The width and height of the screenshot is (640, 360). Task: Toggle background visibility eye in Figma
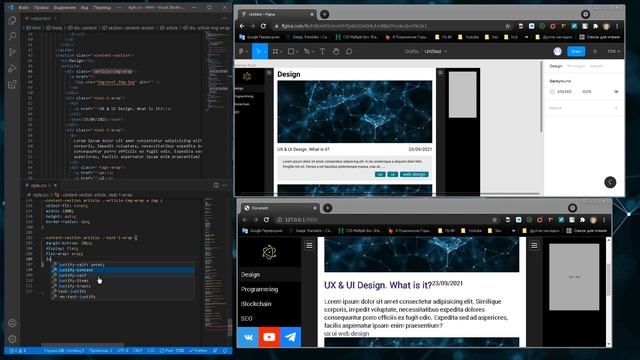(x=616, y=91)
